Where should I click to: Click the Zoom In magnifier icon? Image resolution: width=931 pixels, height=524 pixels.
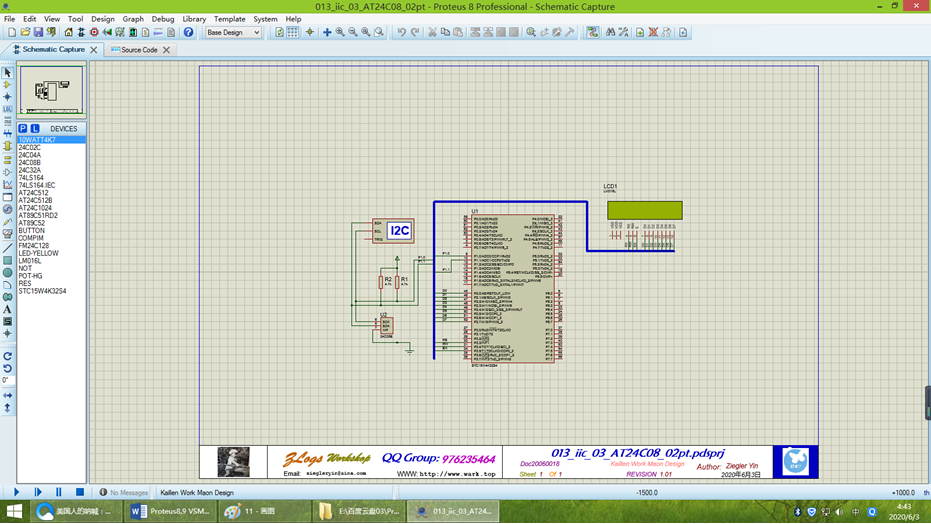340,32
